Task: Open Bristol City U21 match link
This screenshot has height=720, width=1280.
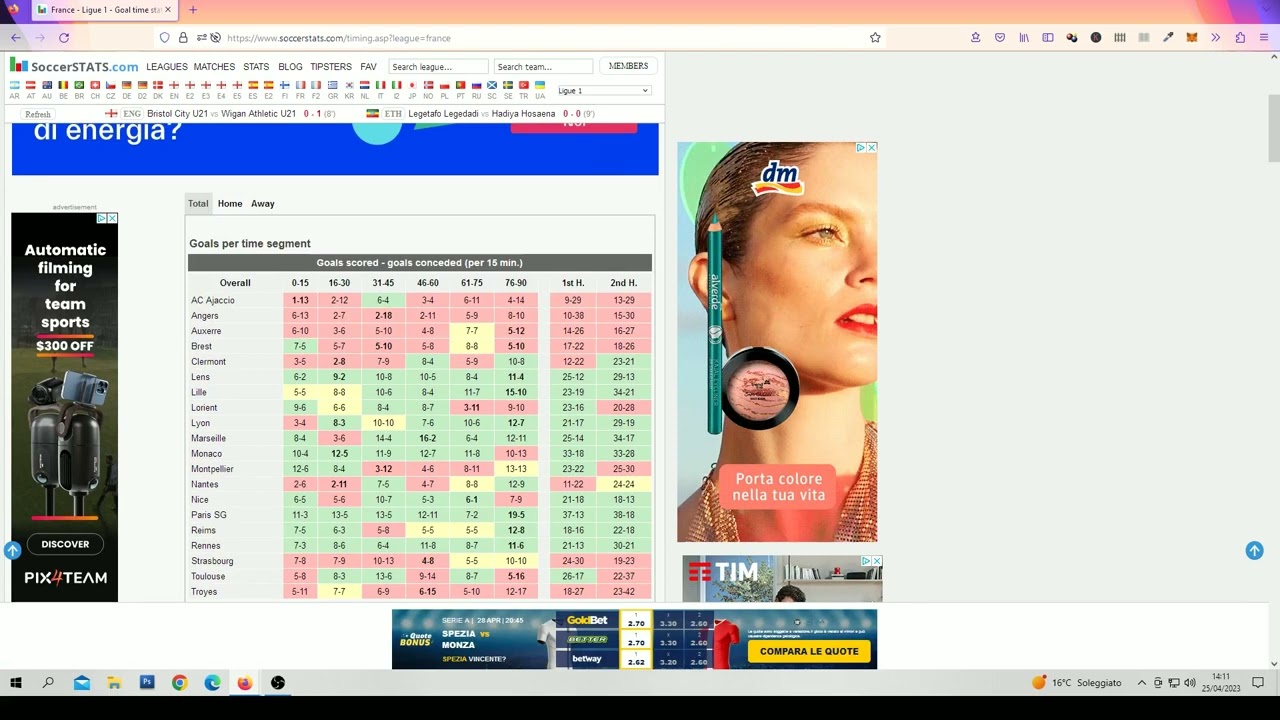Action: coord(221,114)
